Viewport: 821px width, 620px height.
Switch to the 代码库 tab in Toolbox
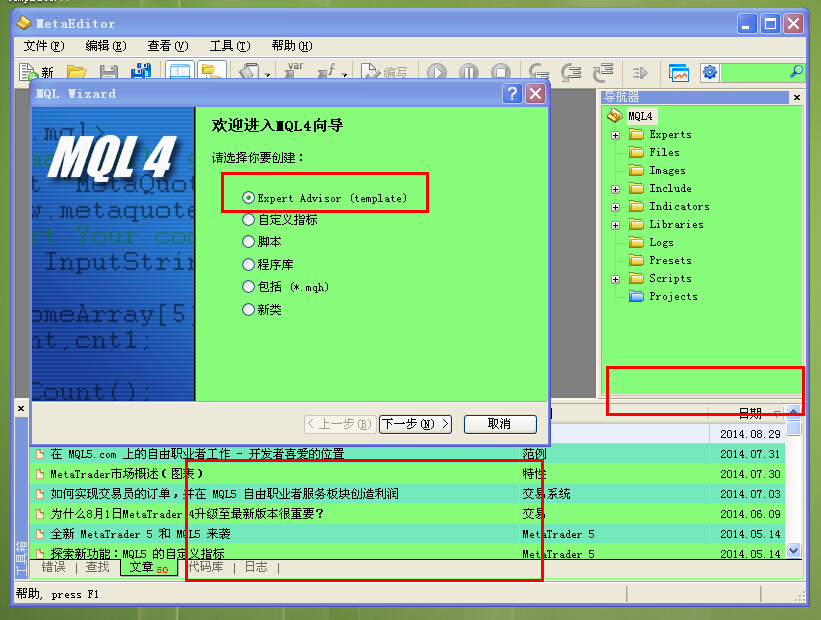[x=206, y=567]
